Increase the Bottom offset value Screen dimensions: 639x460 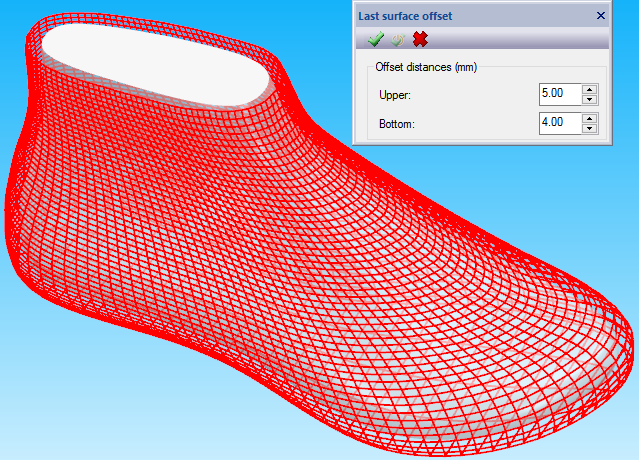pos(590,118)
